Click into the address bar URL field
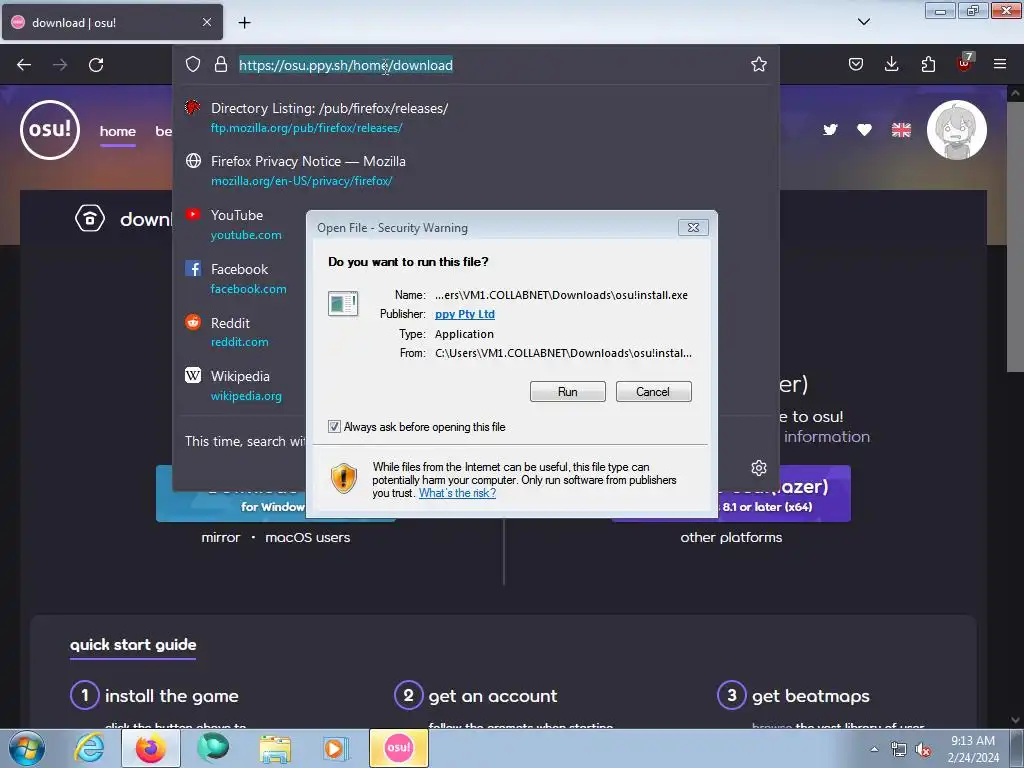 [x=490, y=65]
